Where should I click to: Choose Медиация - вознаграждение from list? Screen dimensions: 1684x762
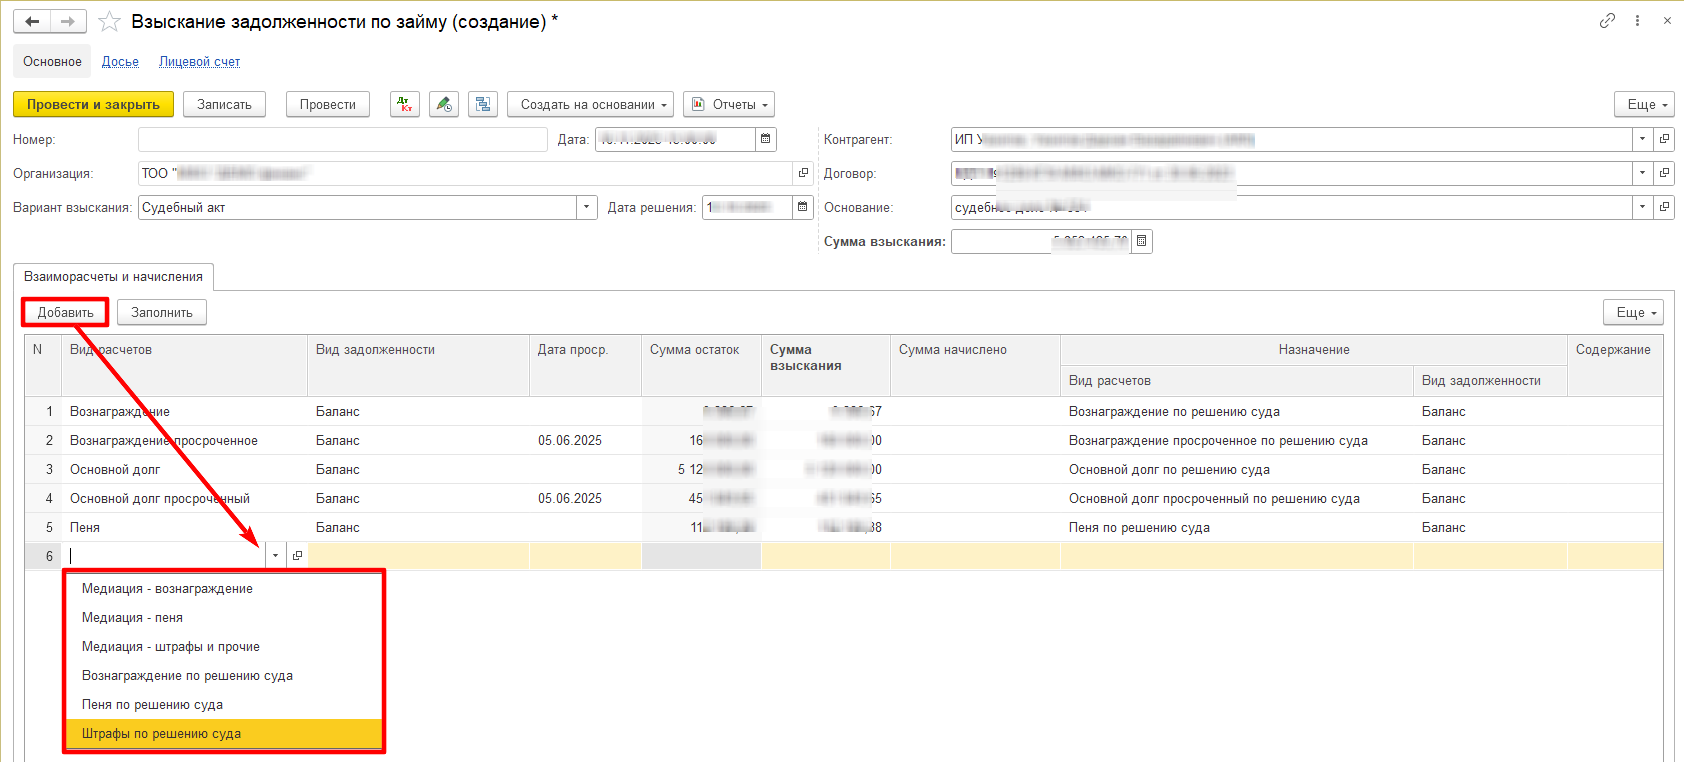tap(224, 589)
